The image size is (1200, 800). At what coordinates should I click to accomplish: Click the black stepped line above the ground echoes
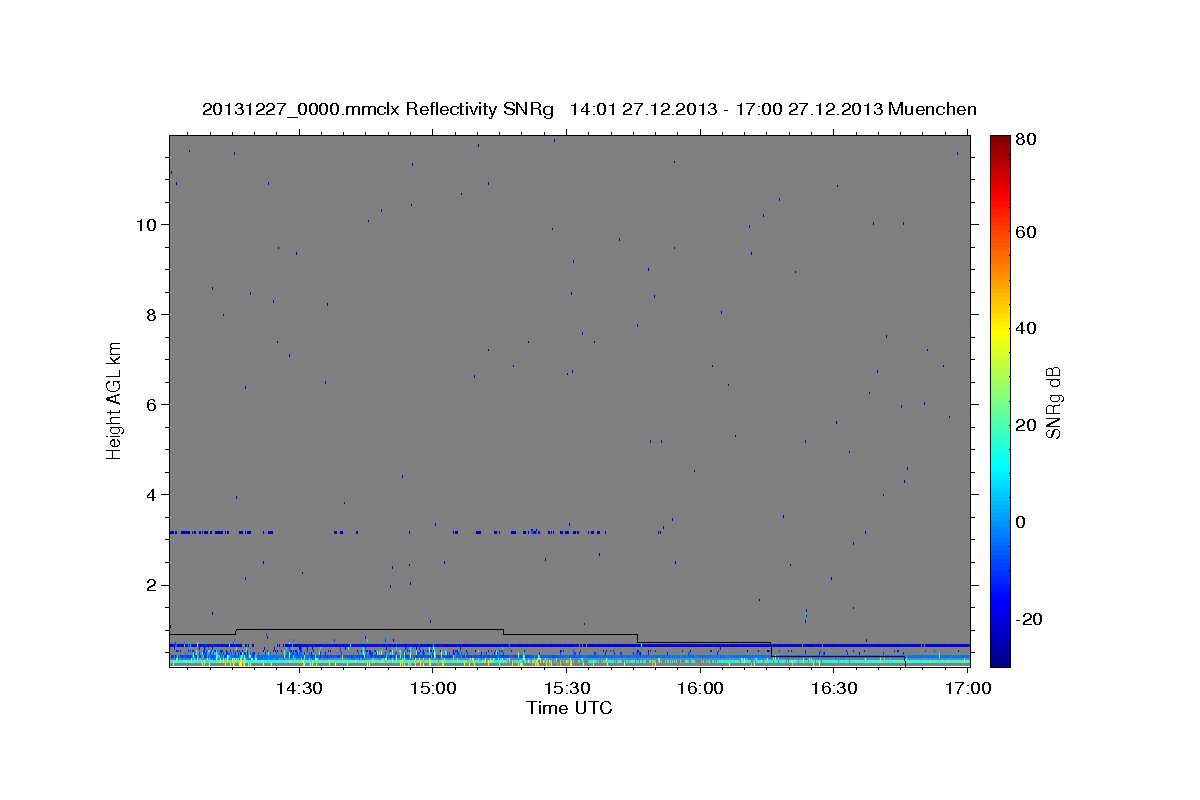click(538, 646)
